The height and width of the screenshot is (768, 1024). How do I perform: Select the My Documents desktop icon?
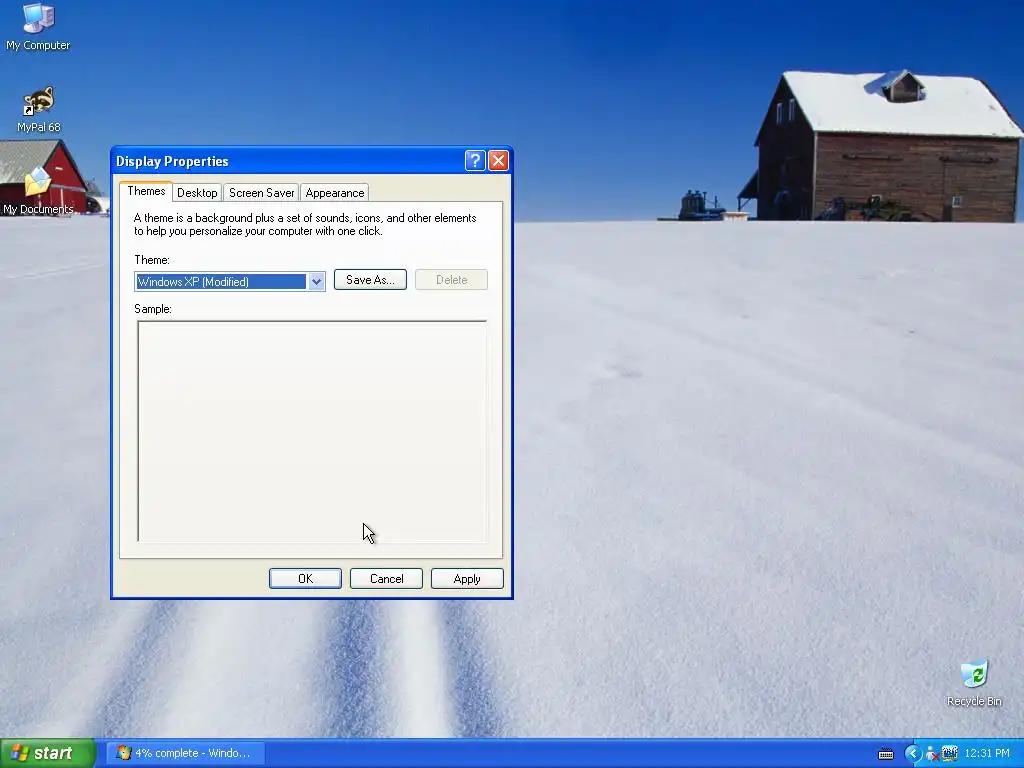(38, 191)
